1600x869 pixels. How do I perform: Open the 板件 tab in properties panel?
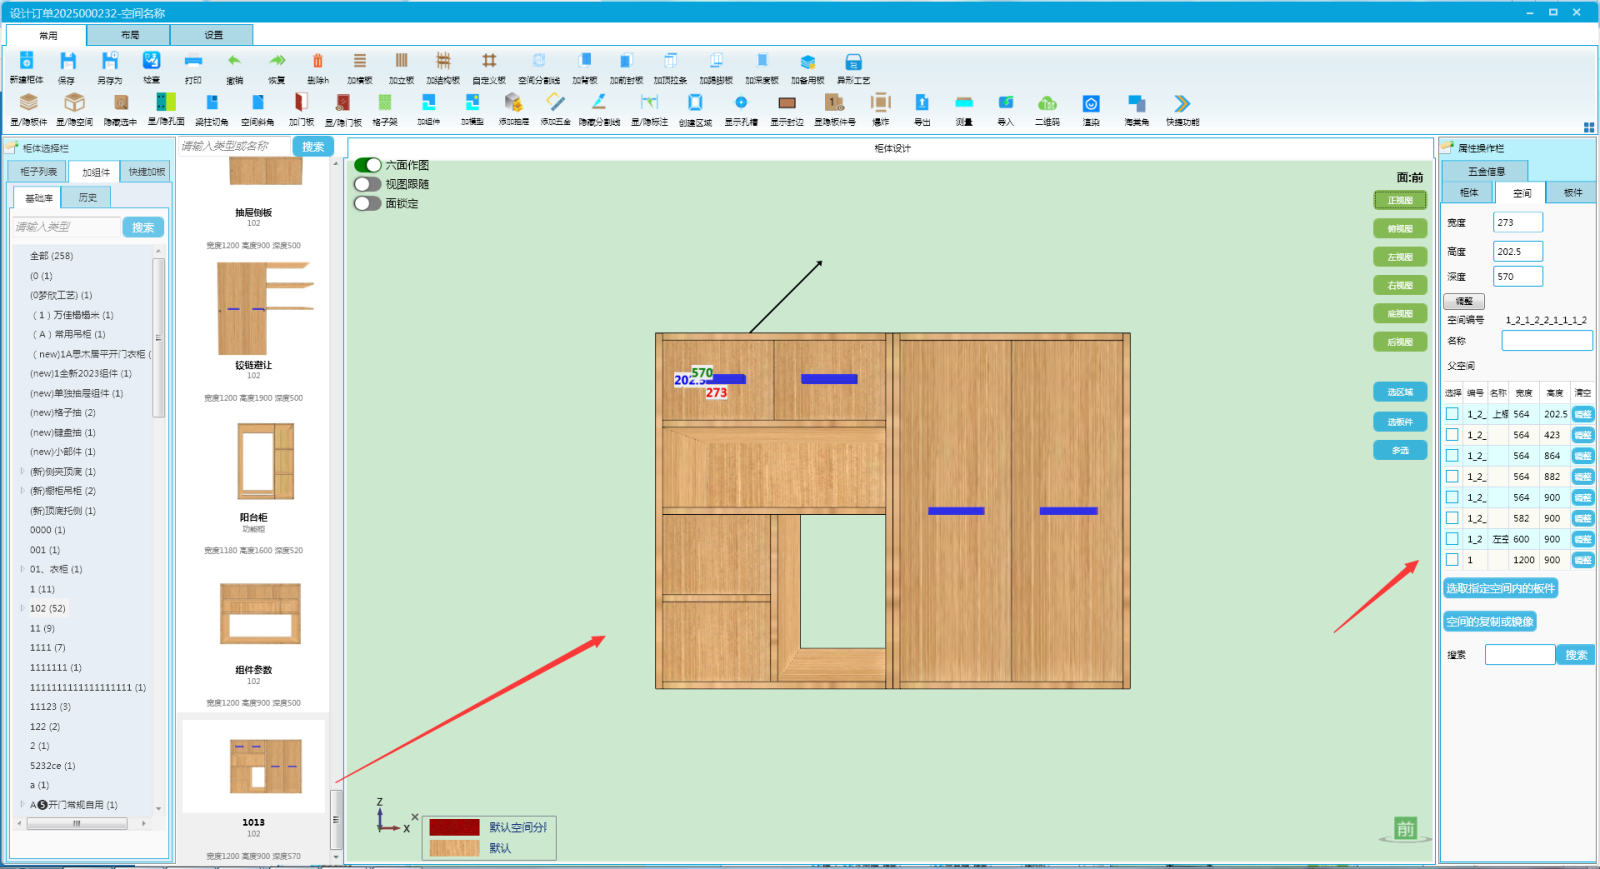pos(1572,193)
